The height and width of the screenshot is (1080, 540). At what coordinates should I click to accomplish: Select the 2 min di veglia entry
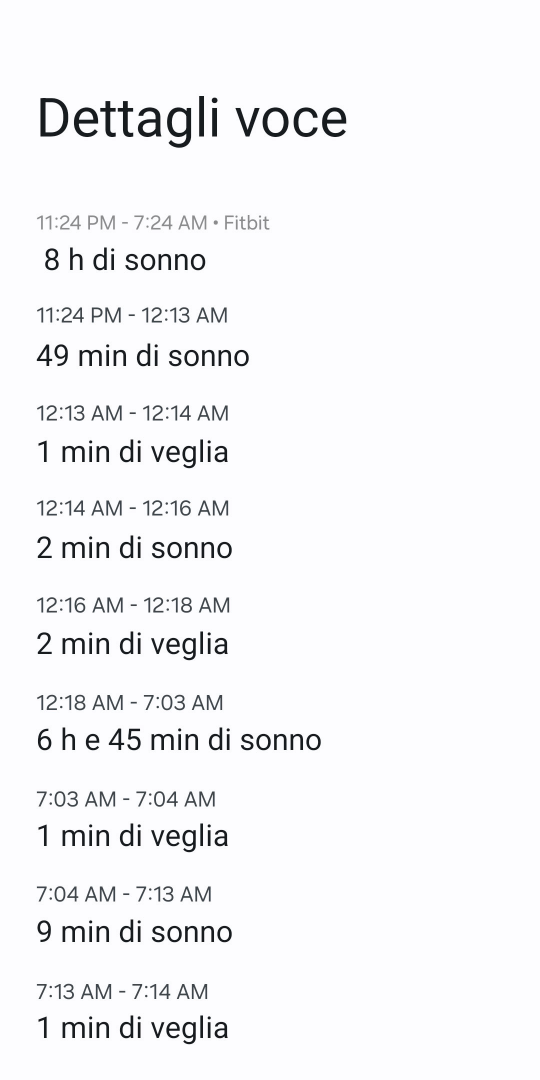132,645
